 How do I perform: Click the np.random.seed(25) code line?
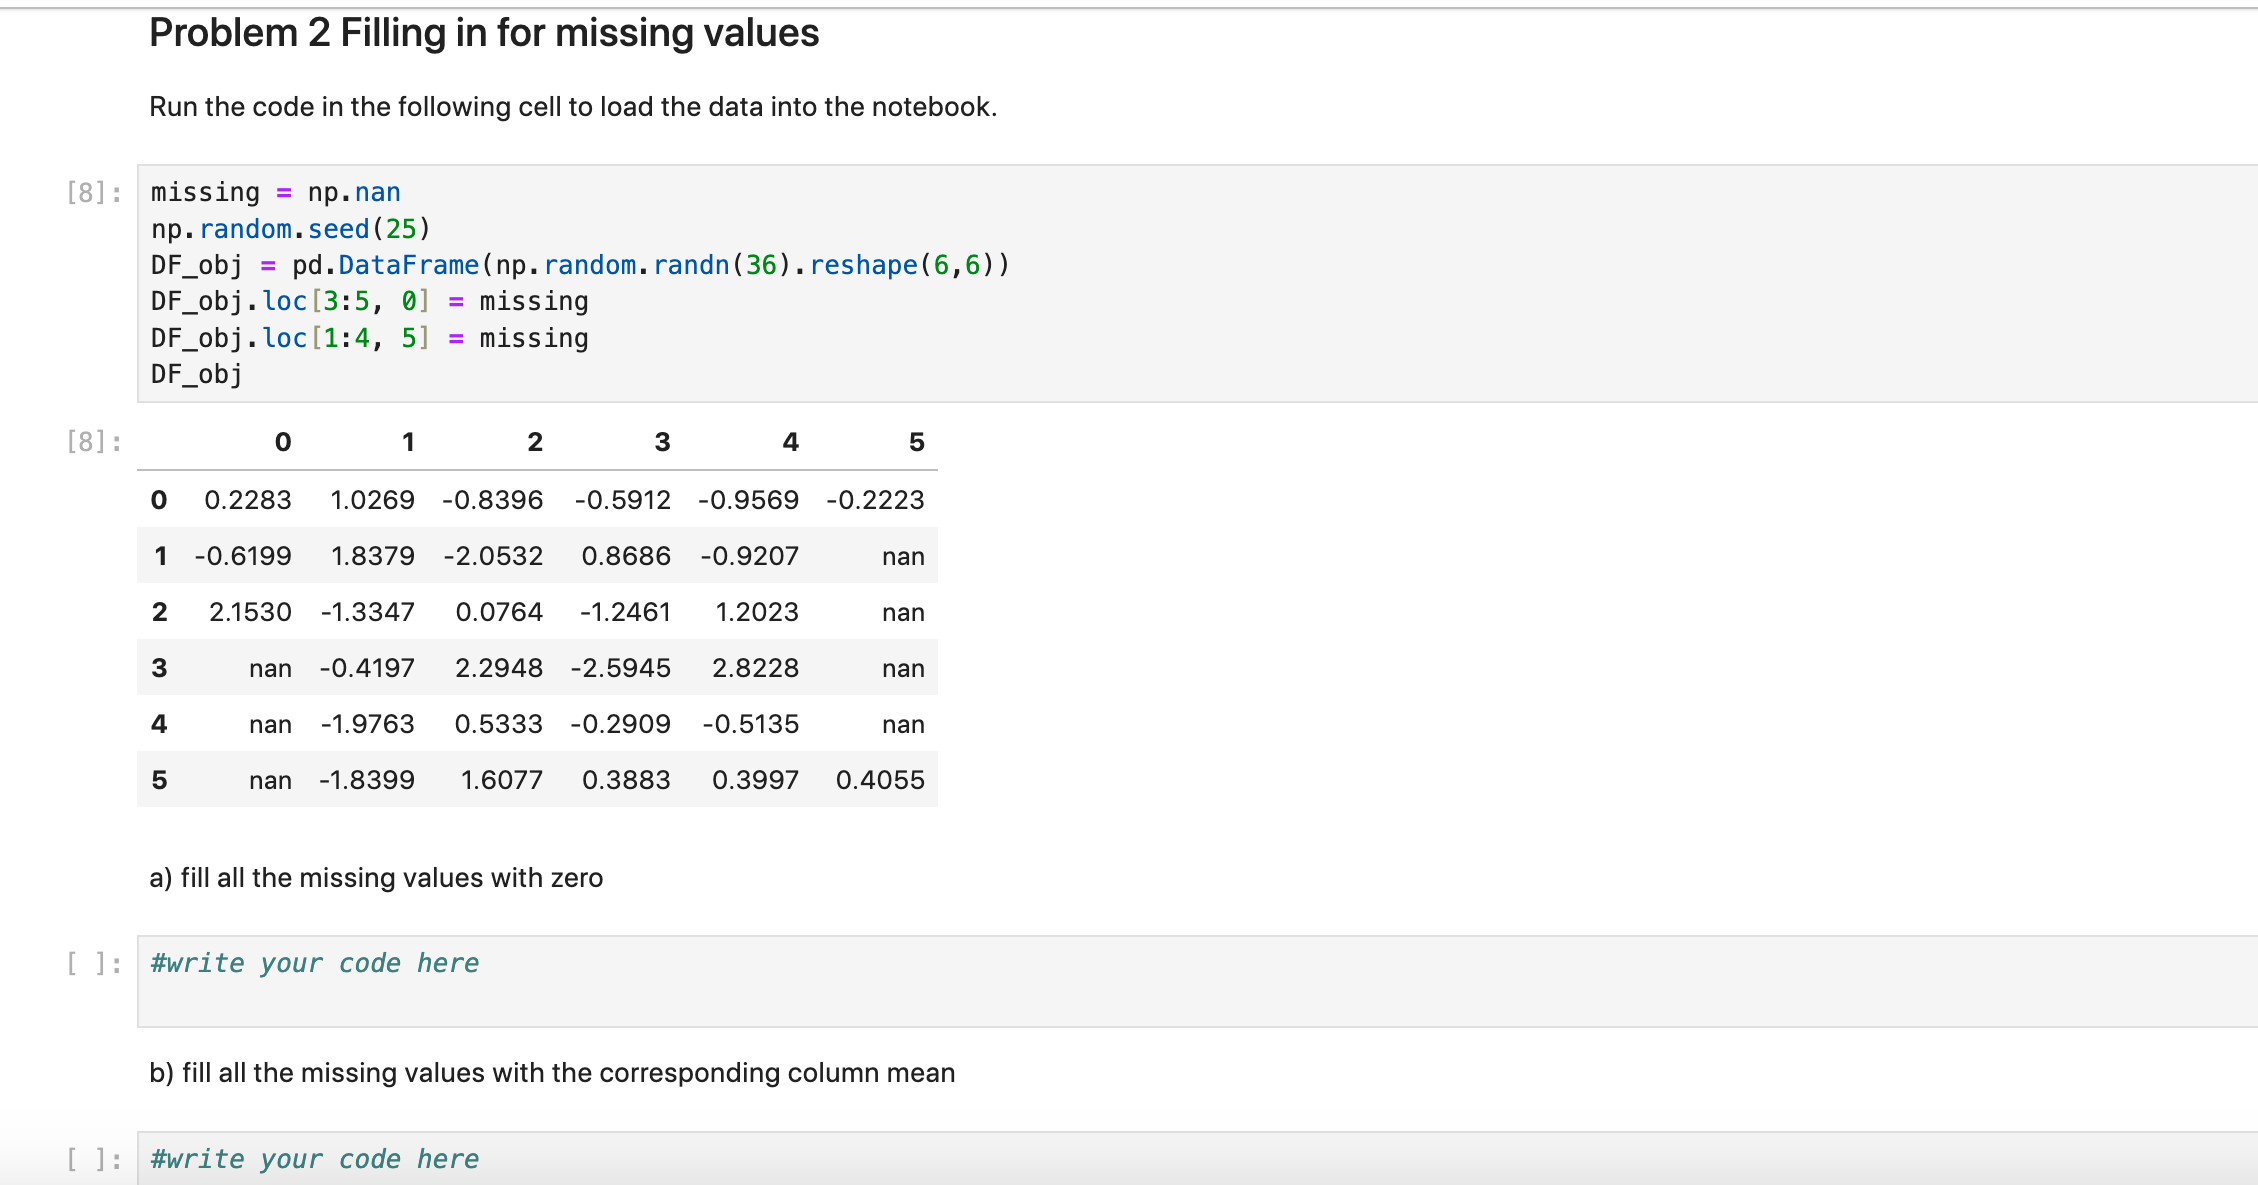coord(291,229)
